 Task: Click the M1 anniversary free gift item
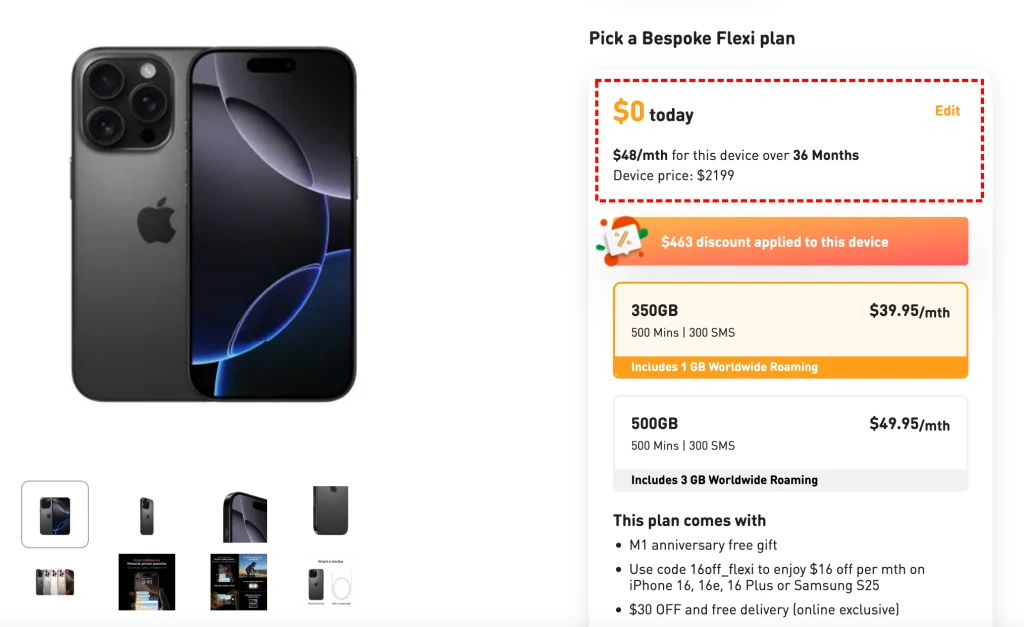click(703, 545)
